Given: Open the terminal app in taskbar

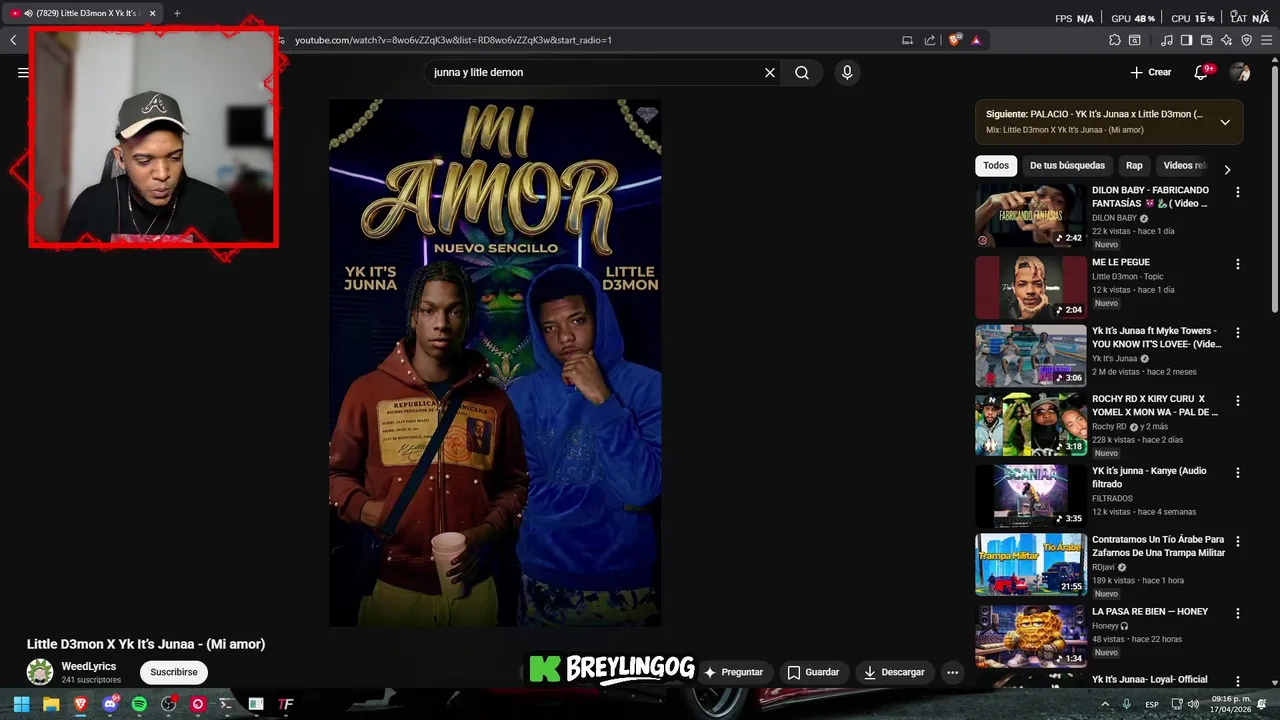Looking at the screenshot, I should click(226, 704).
